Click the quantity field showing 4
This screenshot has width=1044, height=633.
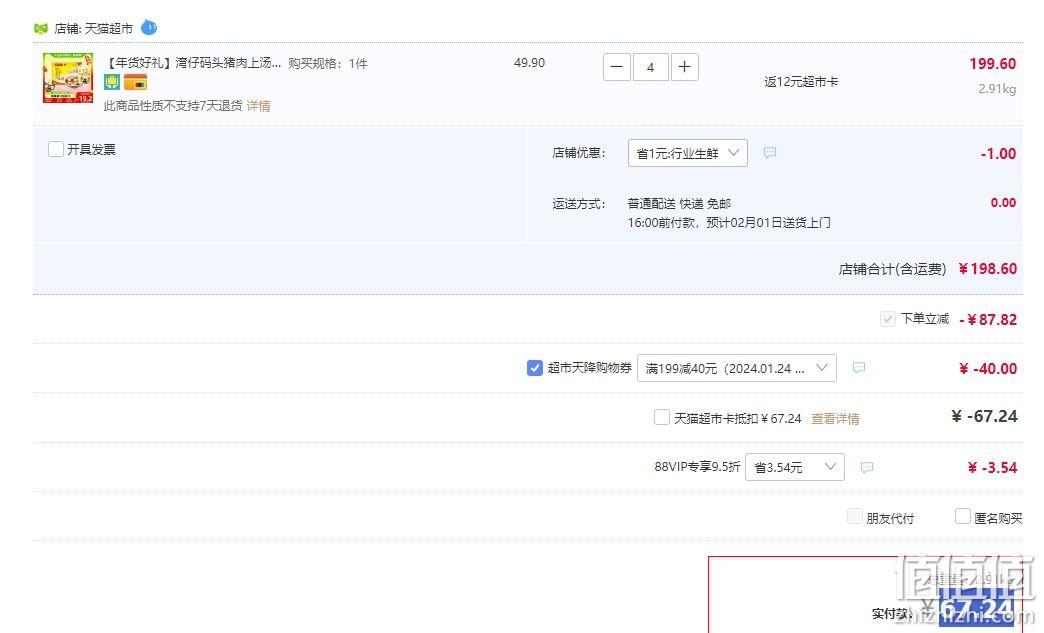pos(651,67)
